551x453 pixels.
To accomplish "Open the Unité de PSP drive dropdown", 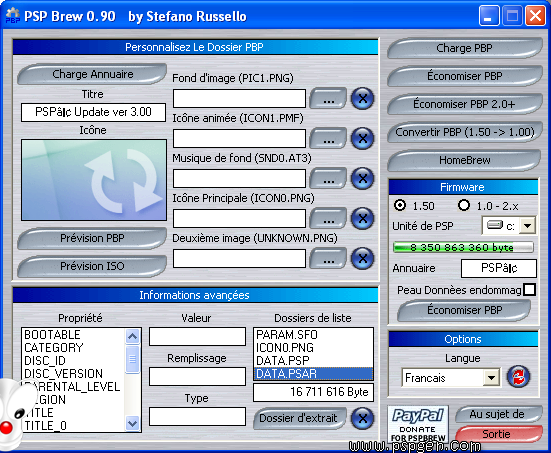I will 527,226.
